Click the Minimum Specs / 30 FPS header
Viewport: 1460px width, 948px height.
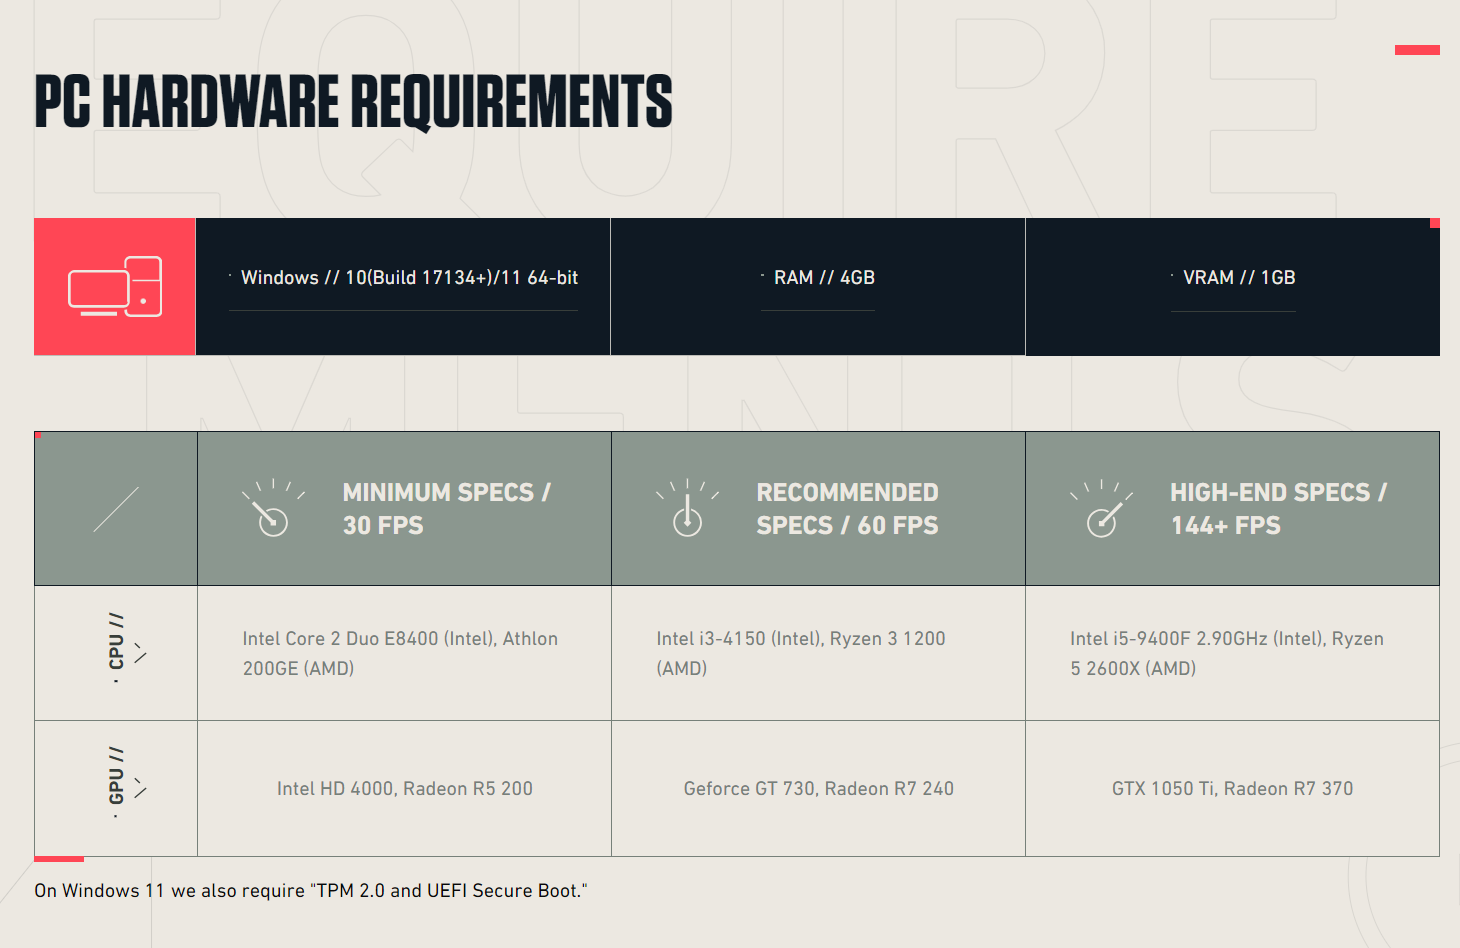point(446,508)
